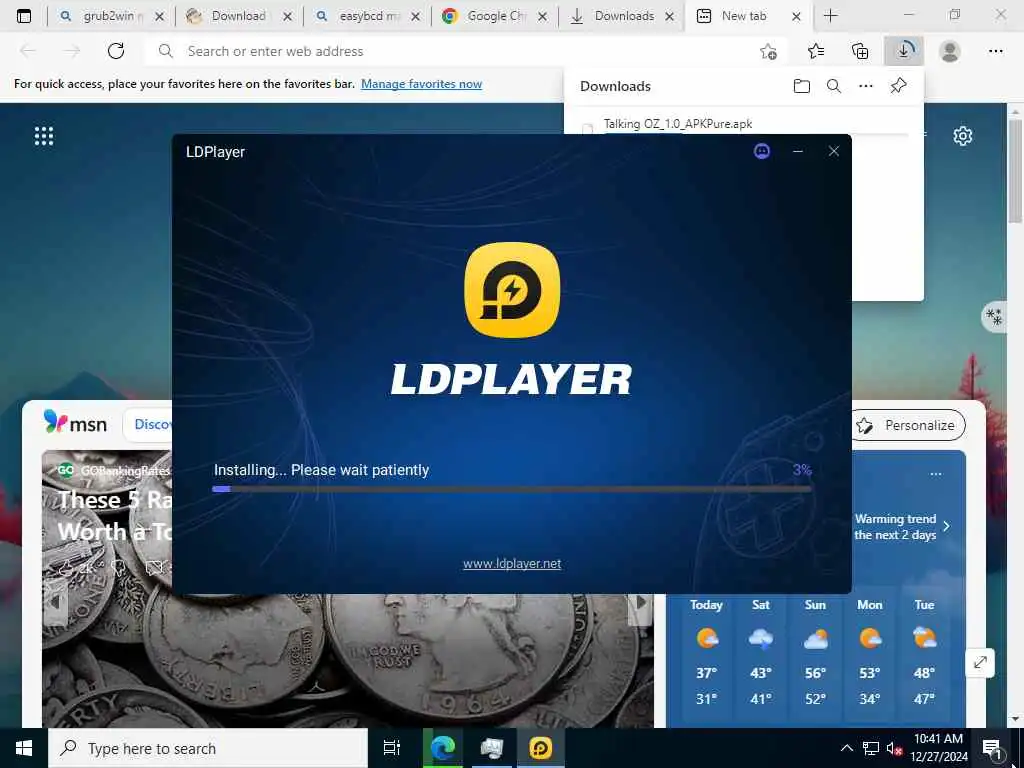Close the LDPlayer installer window
Screen dimensions: 1024x768
click(x=833, y=152)
